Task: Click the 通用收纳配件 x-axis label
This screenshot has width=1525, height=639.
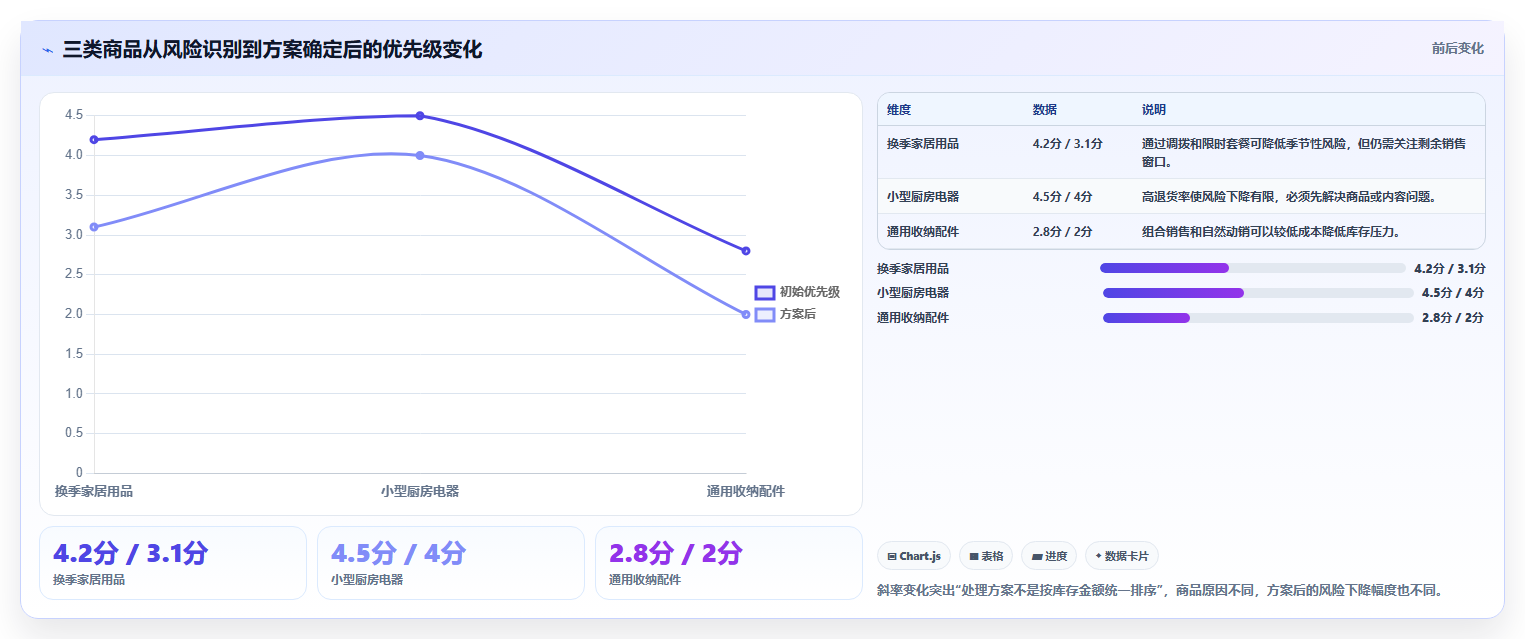Action: point(746,491)
